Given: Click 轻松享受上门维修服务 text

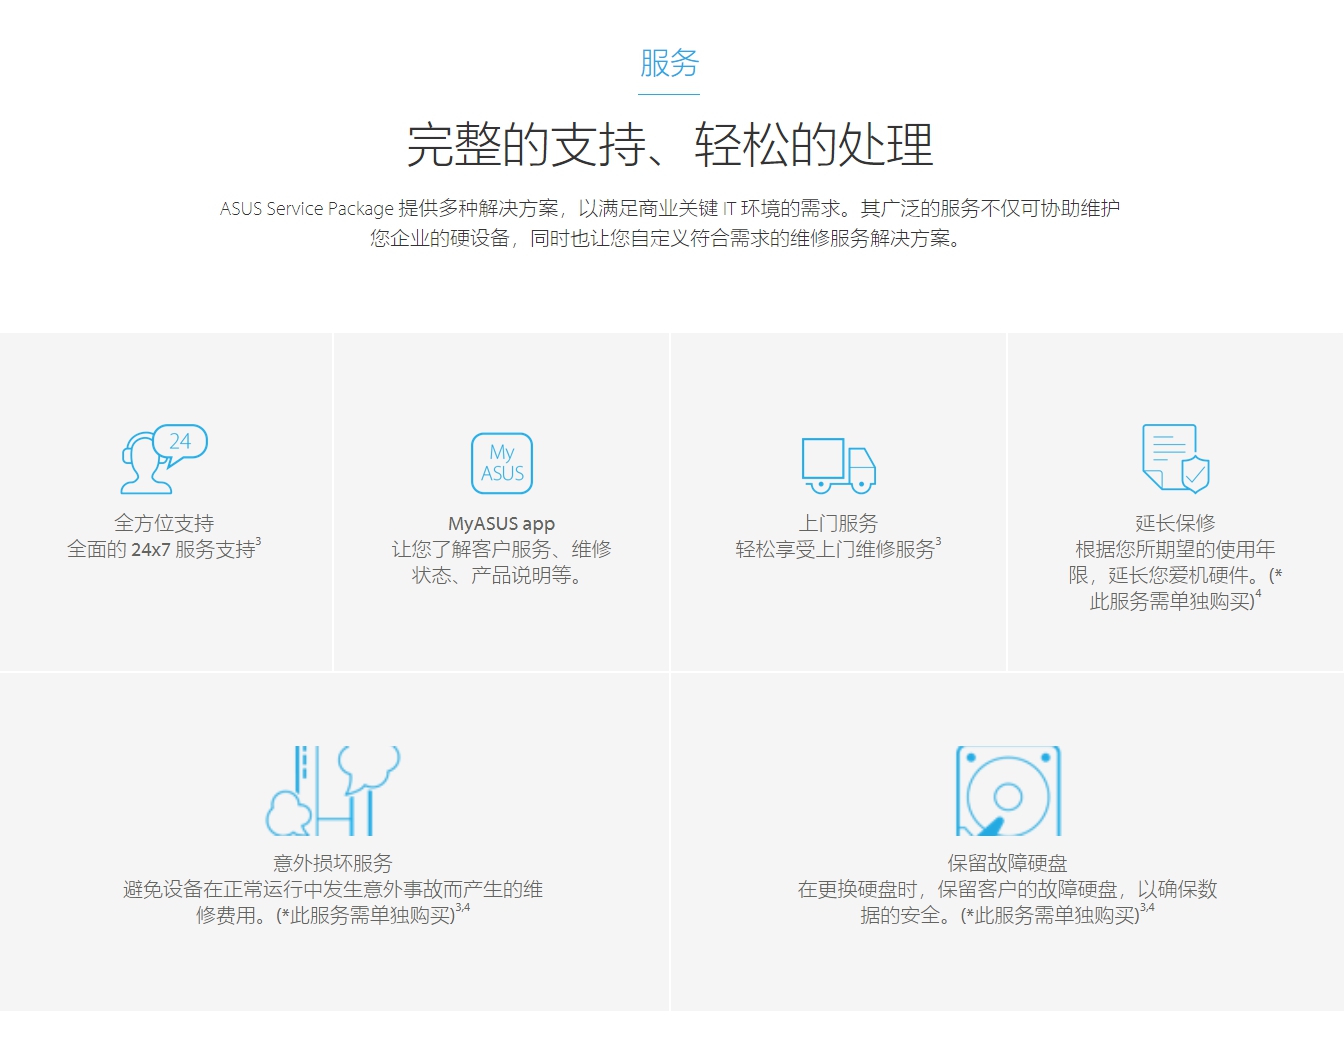Looking at the screenshot, I should (x=838, y=549).
